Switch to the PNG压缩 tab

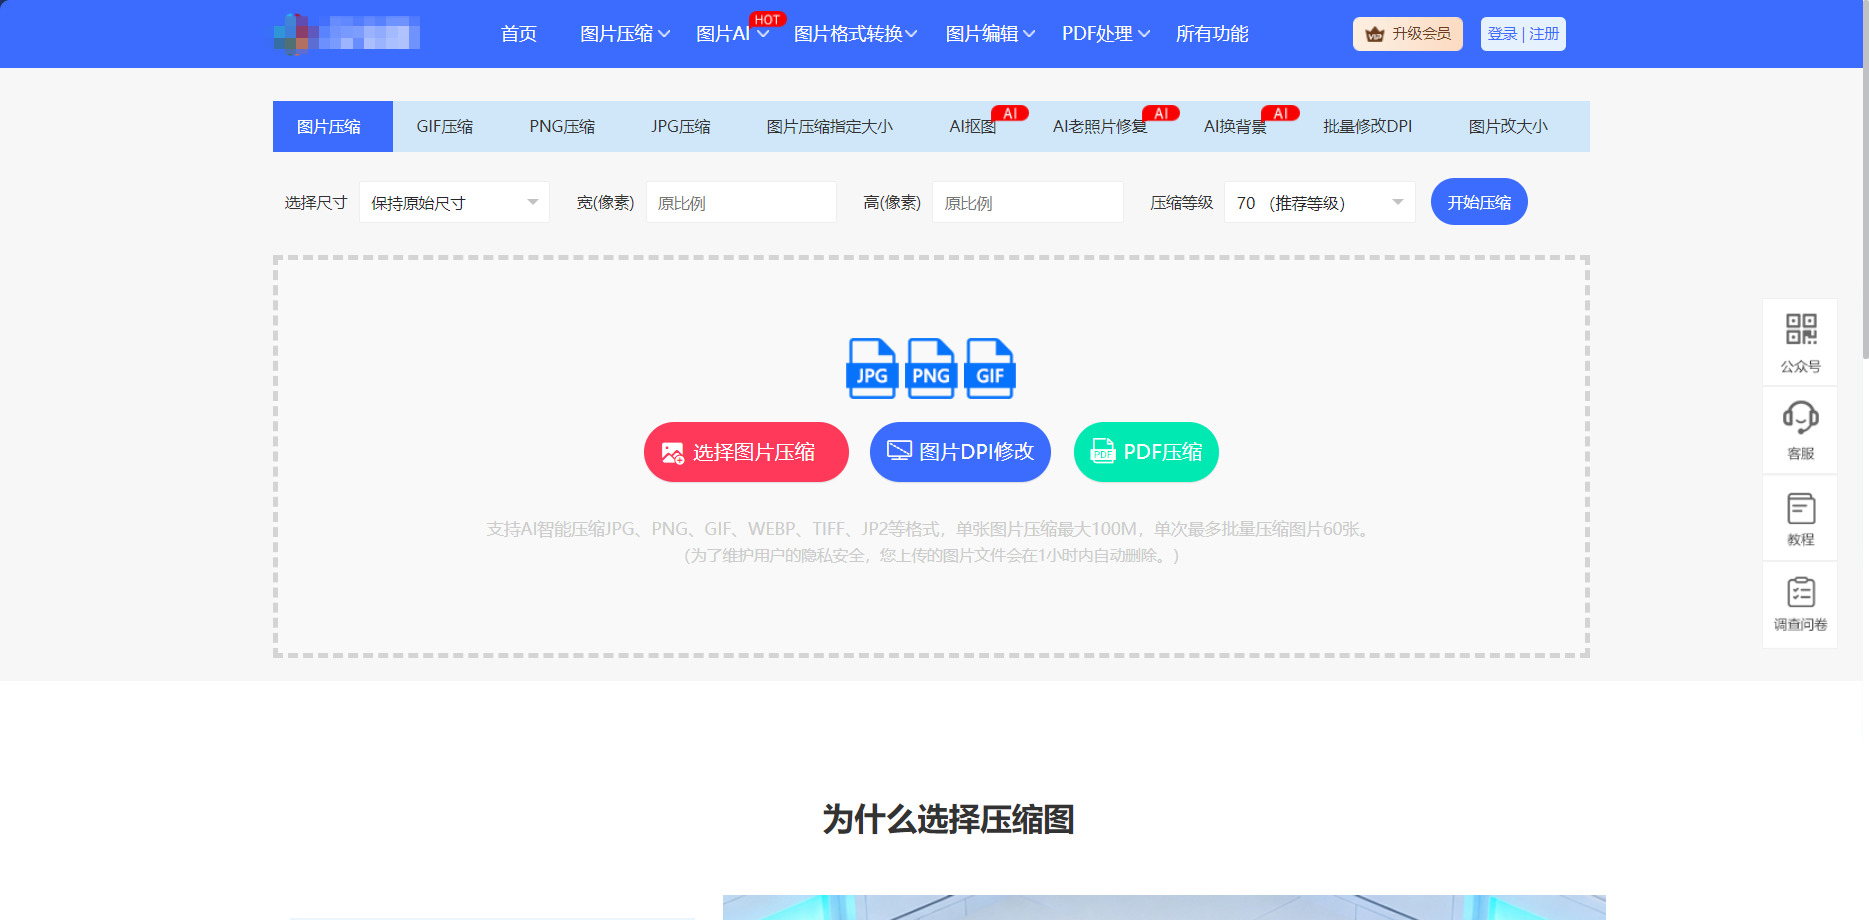562,127
